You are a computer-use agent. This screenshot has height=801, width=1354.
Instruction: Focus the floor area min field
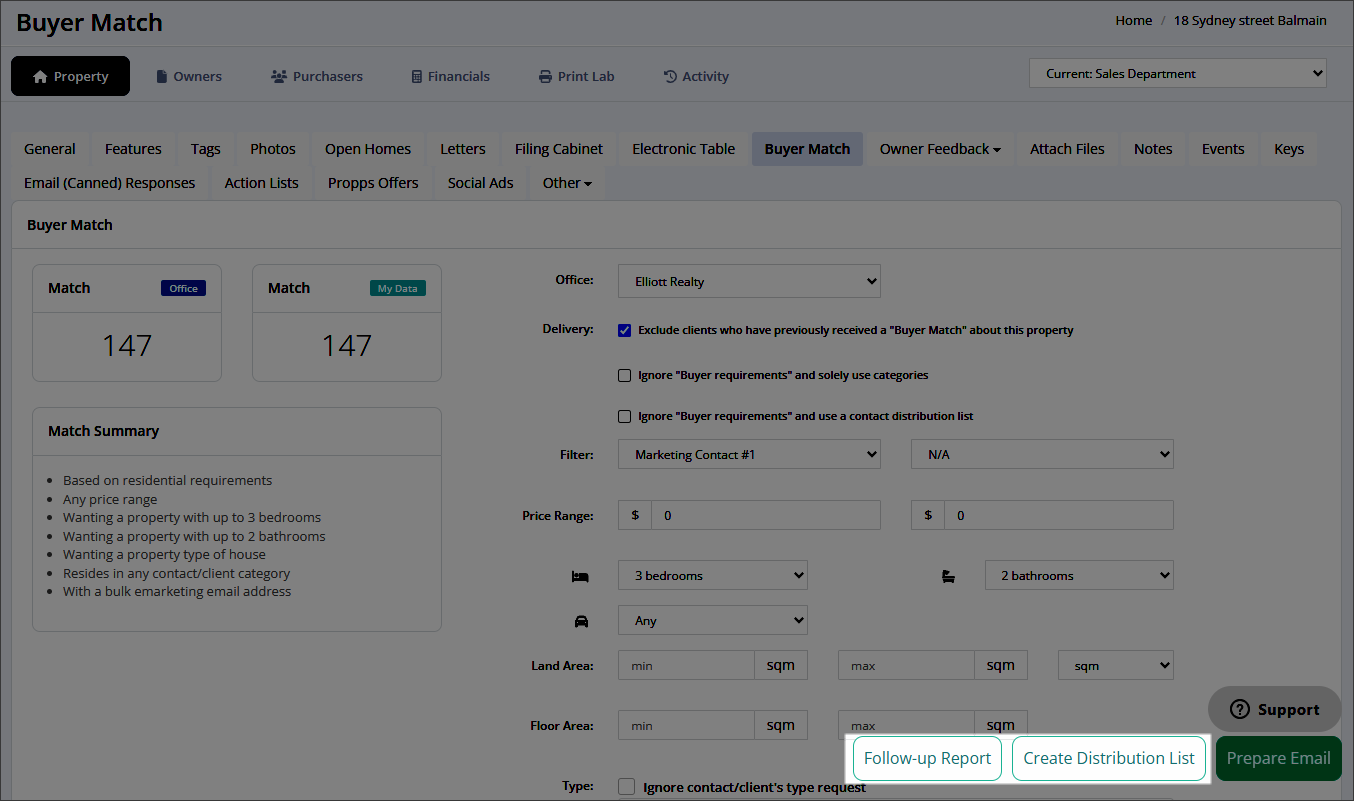pyautogui.click(x=686, y=725)
